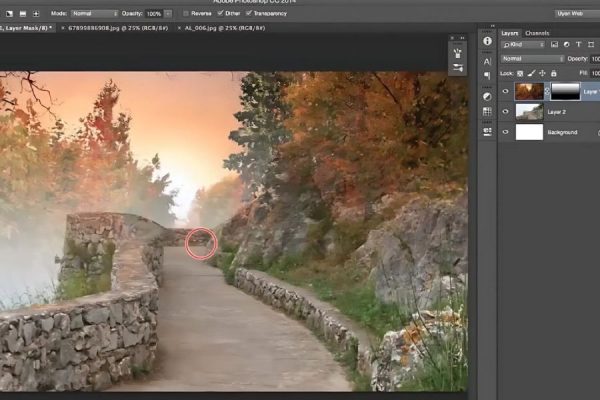Switch to the Channels tab

pos(538,33)
